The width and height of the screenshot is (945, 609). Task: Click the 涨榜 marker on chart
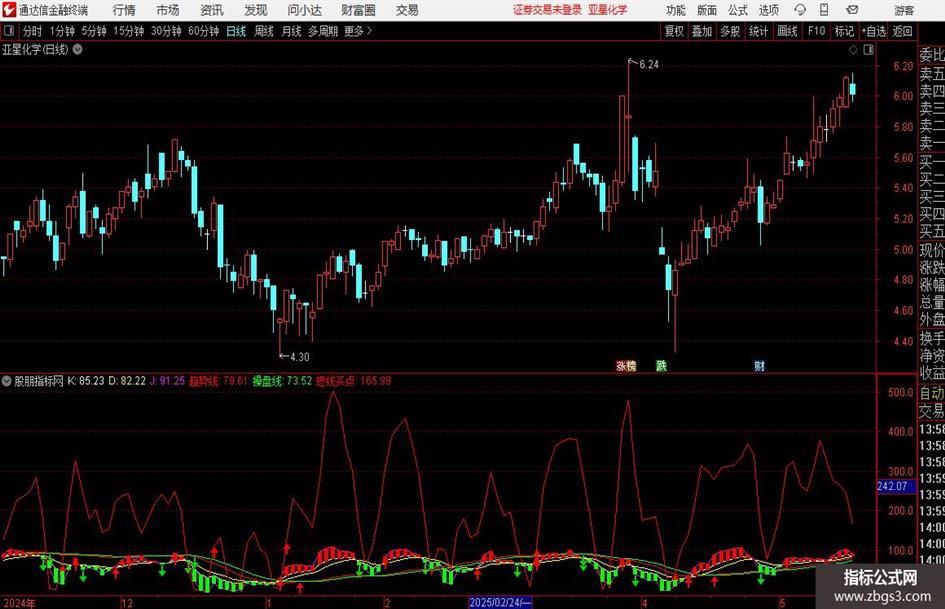point(626,365)
